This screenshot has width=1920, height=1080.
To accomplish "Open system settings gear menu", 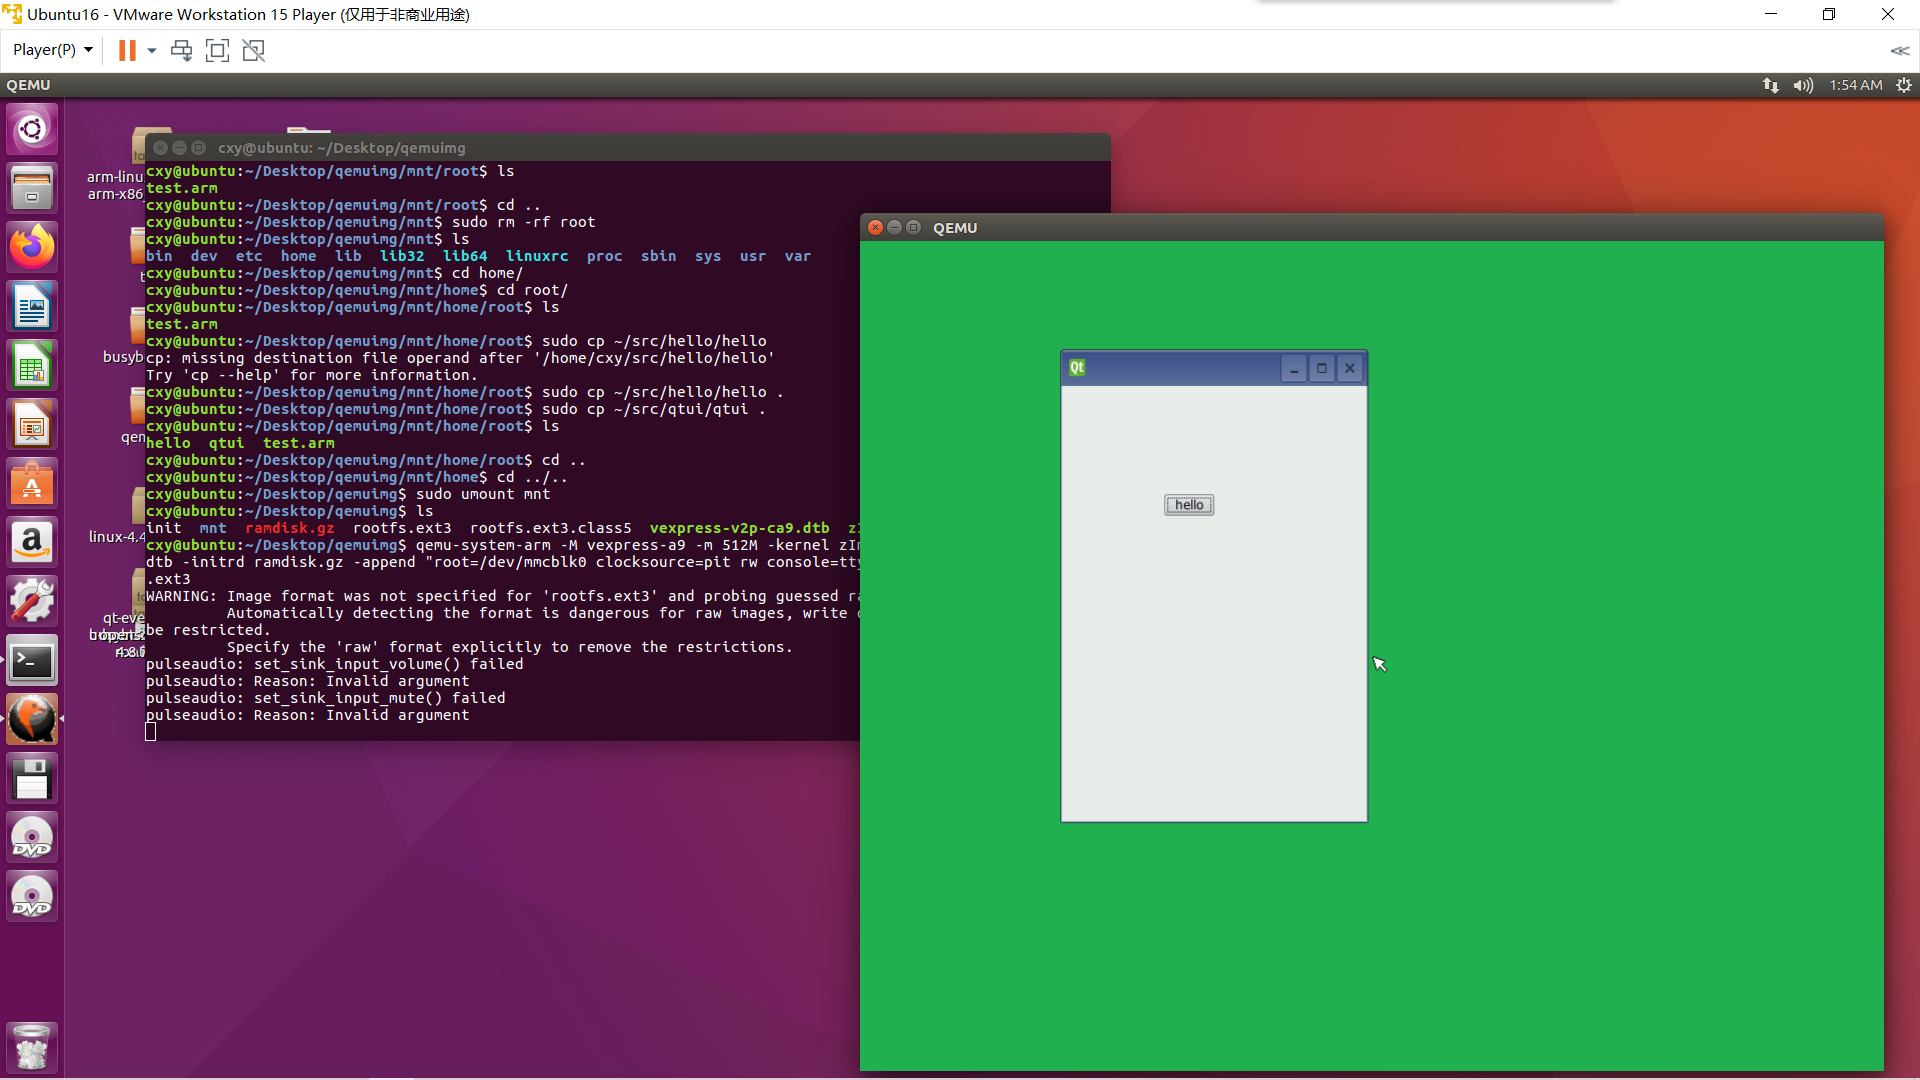I will [1904, 85].
